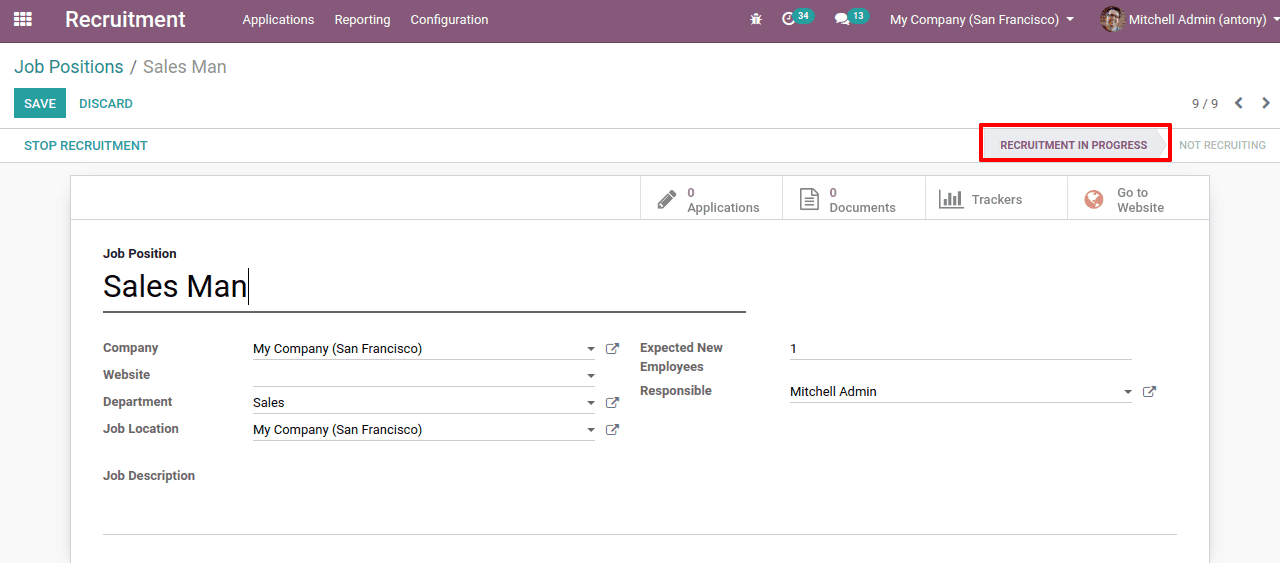Click the Expected New Employees input
The height and width of the screenshot is (563, 1280).
point(961,348)
